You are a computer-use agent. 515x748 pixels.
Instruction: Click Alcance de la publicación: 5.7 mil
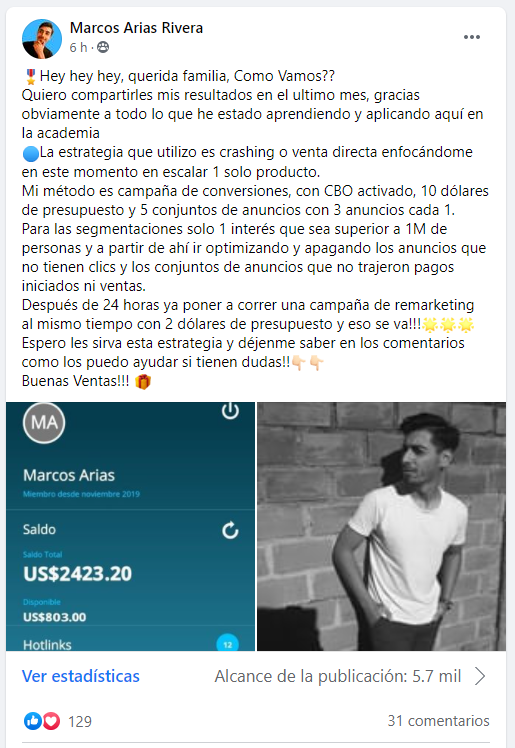pyautogui.click(x=338, y=676)
